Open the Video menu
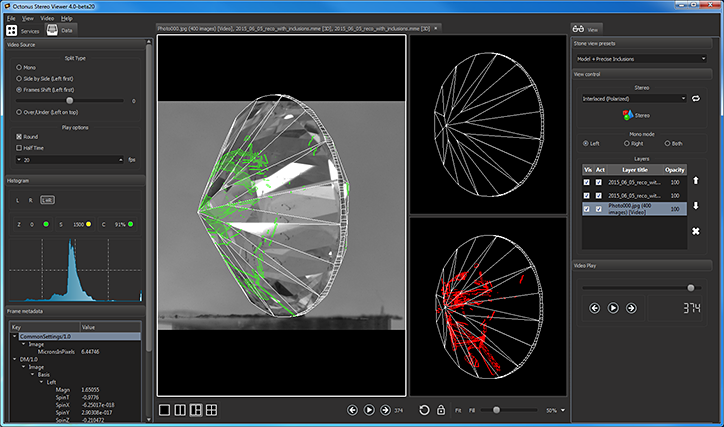This screenshot has width=724, height=427. click(47, 18)
